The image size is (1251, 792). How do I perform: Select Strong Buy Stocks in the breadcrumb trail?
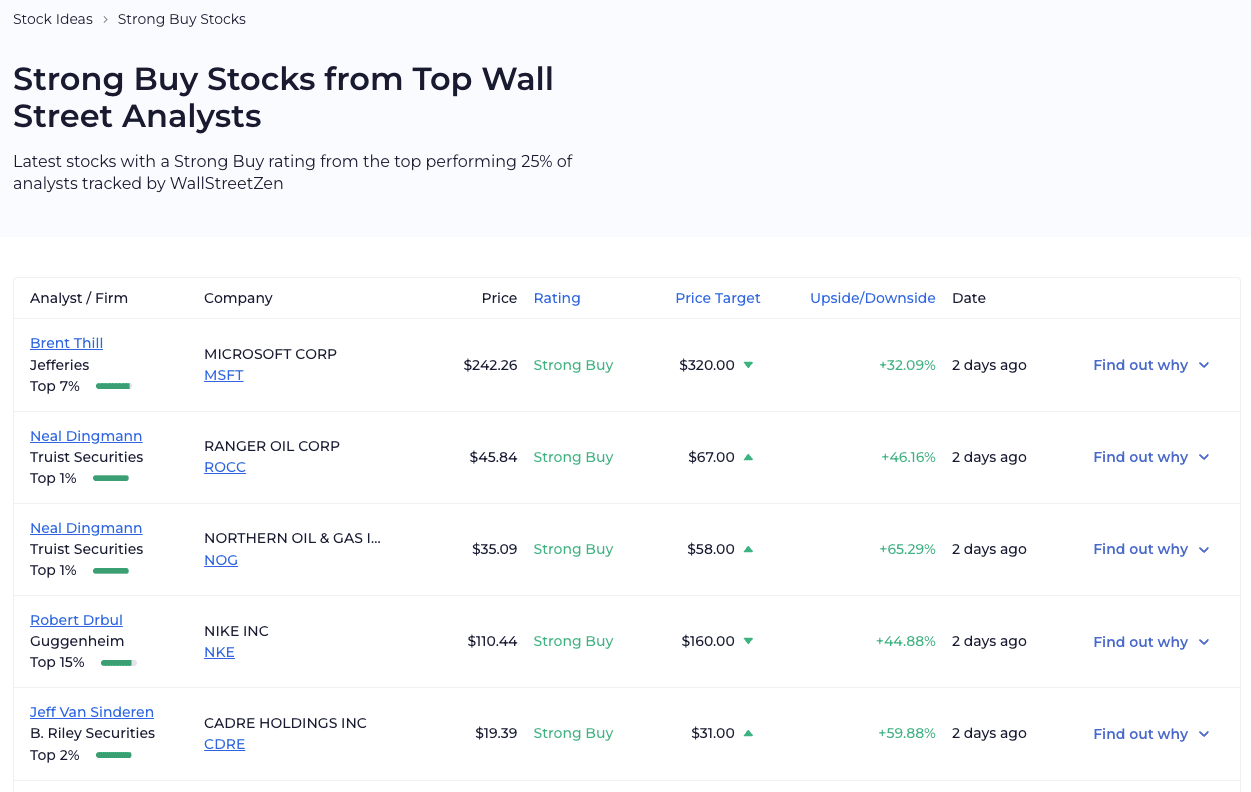point(181,18)
